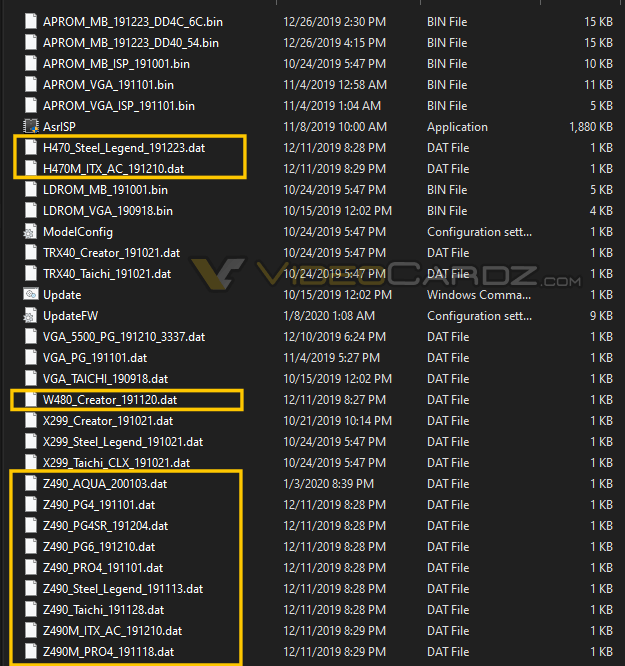Click the AsrISP application icon

click(x=31, y=126)
